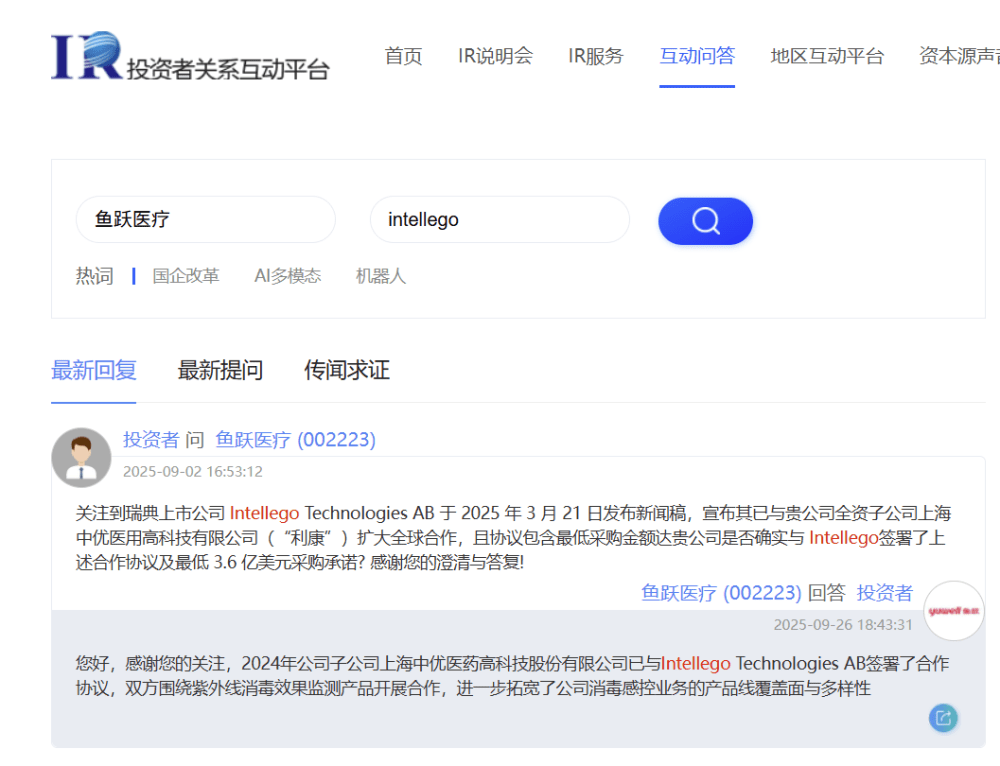Focus the company field containing 鱼跃医疗
Screen dimensions: 1000x766
coord(205,219)
